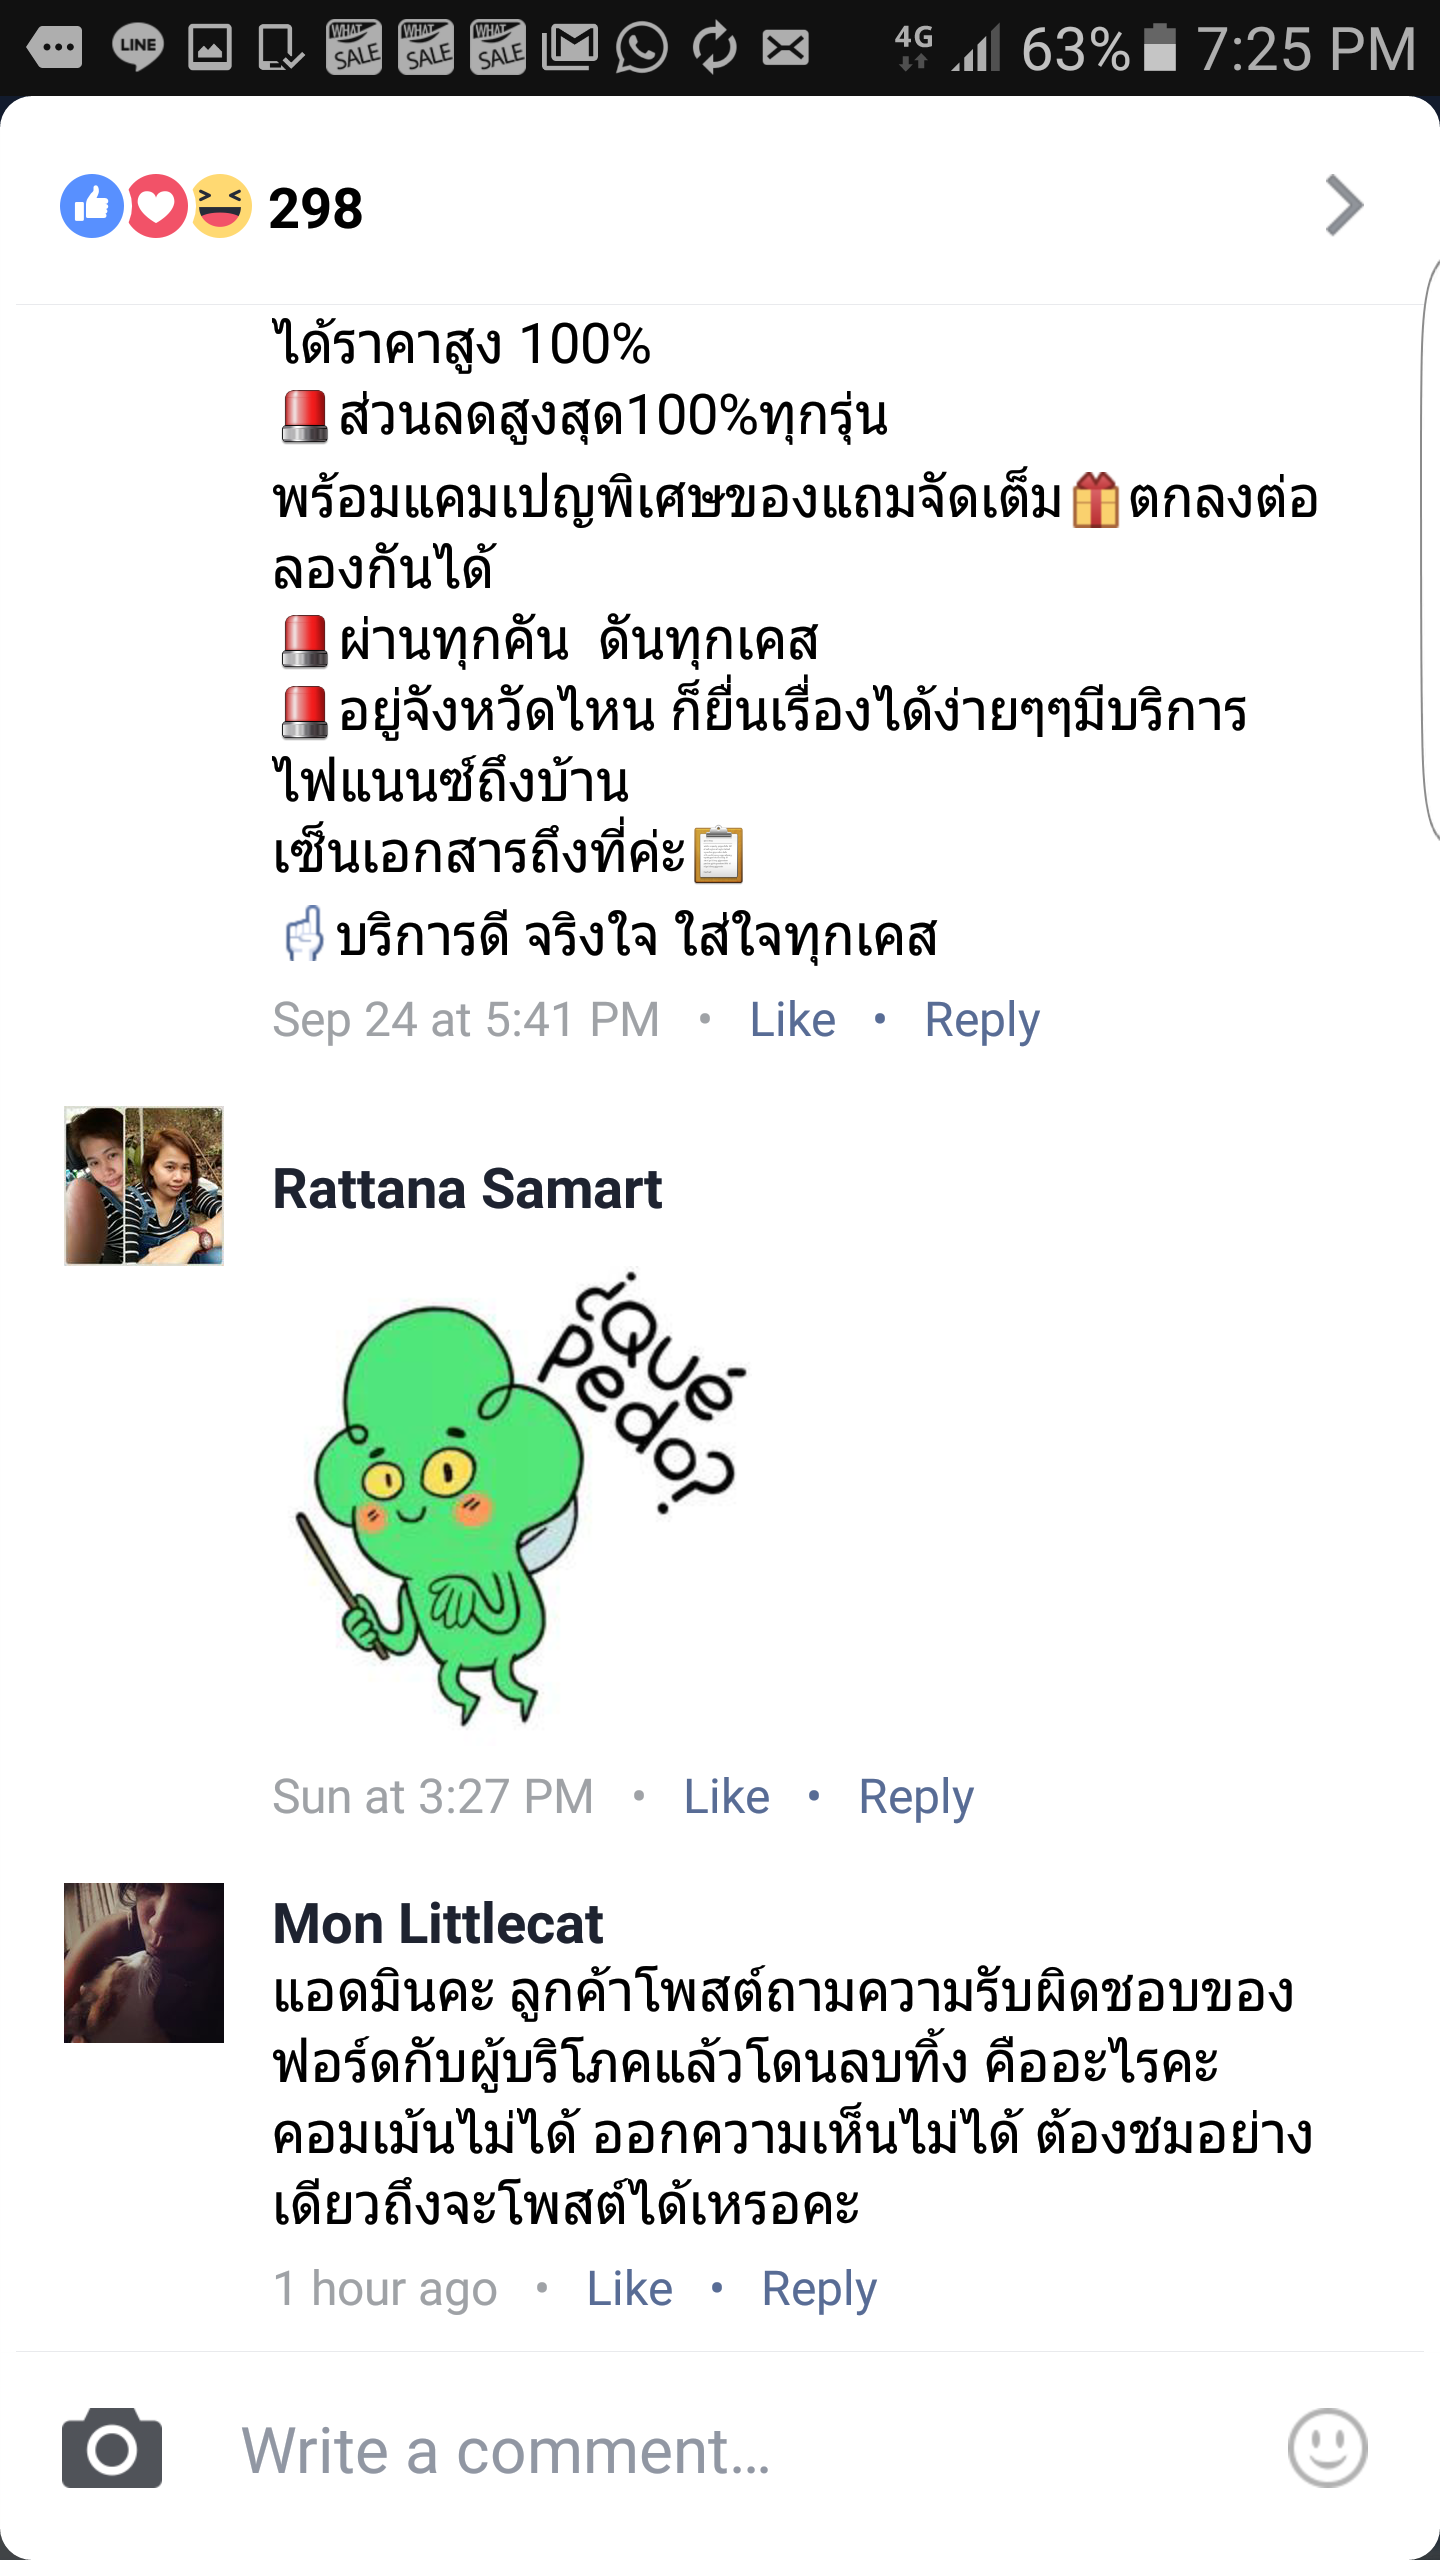Click the red heart reaction icon
Viewport: 1440px width, 2560px height.
pos(157,206)
